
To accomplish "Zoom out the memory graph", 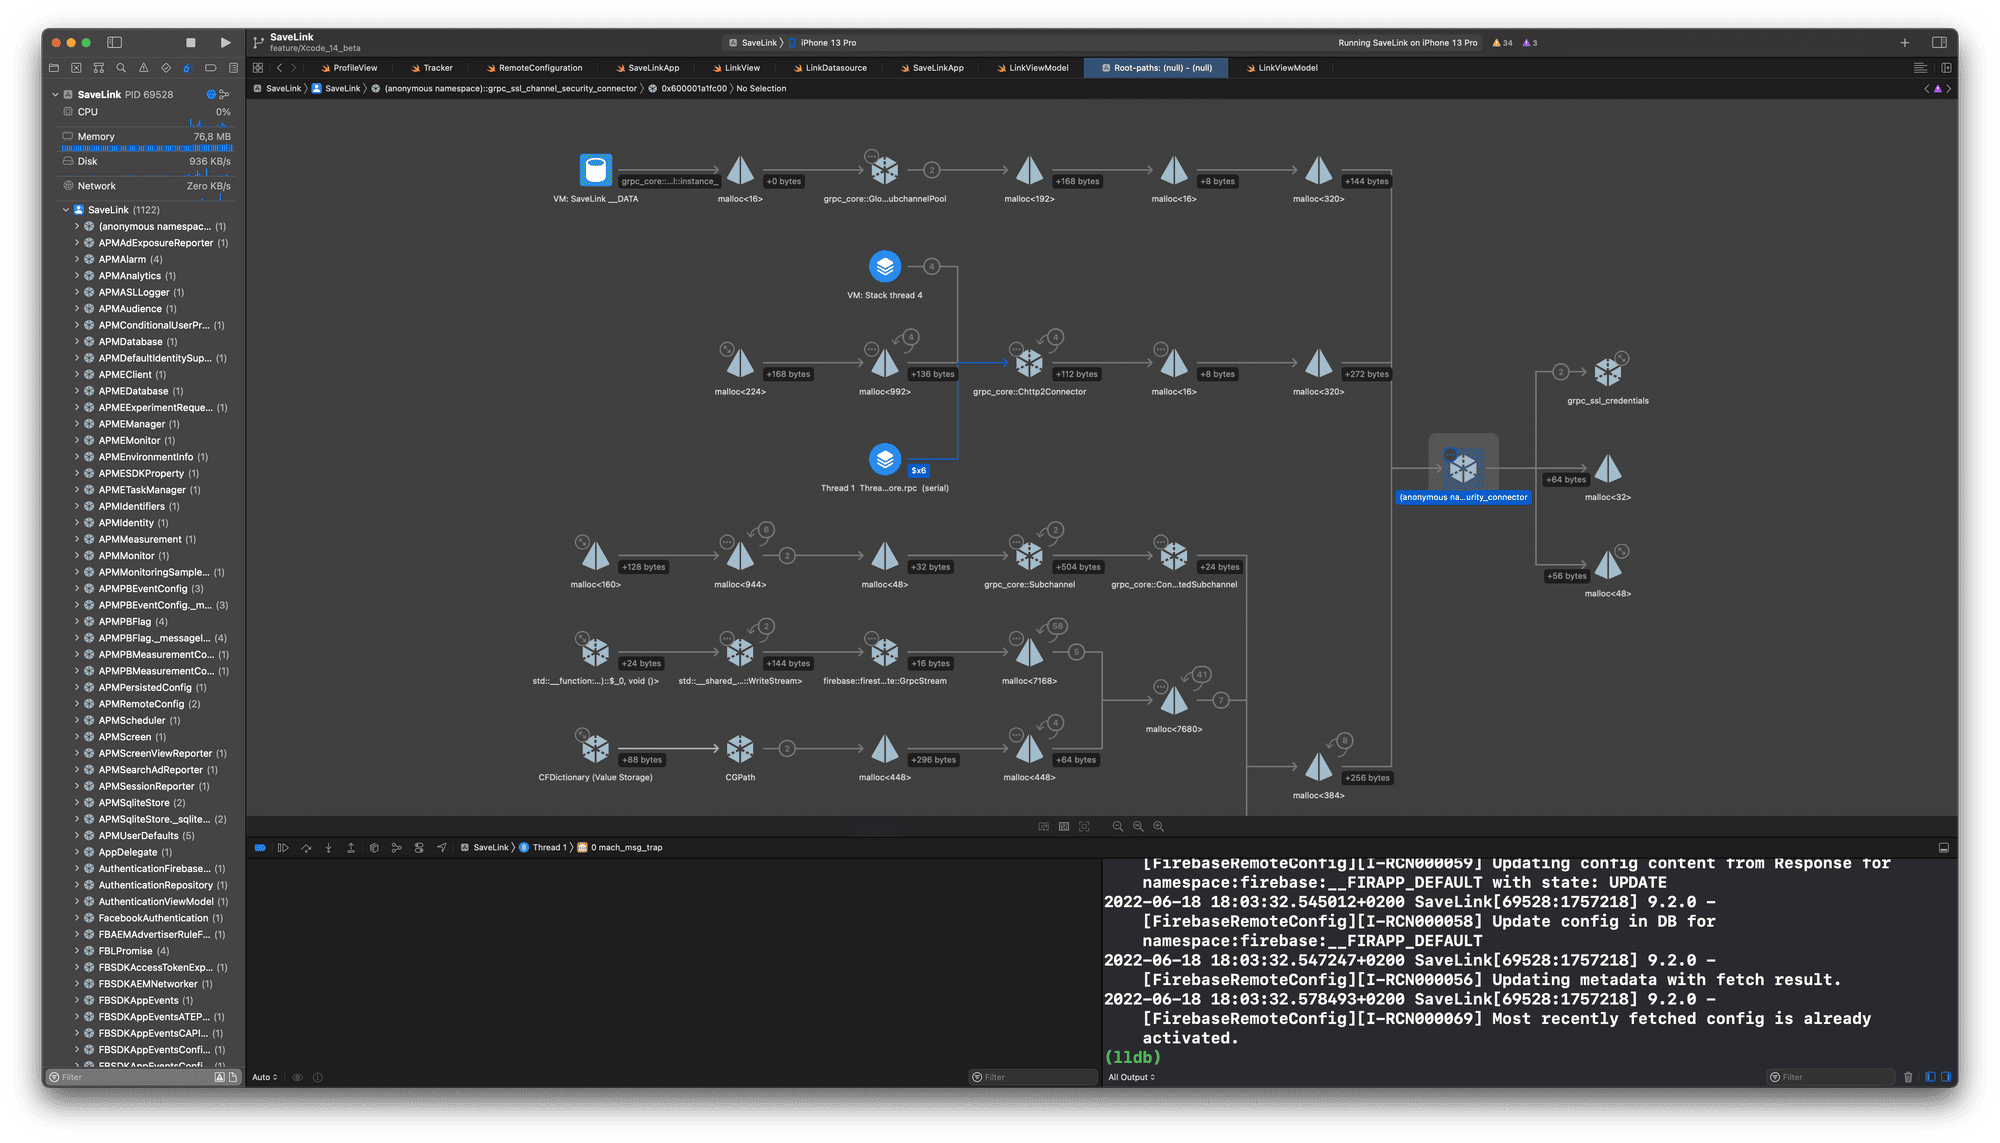I will point(1118,827).
